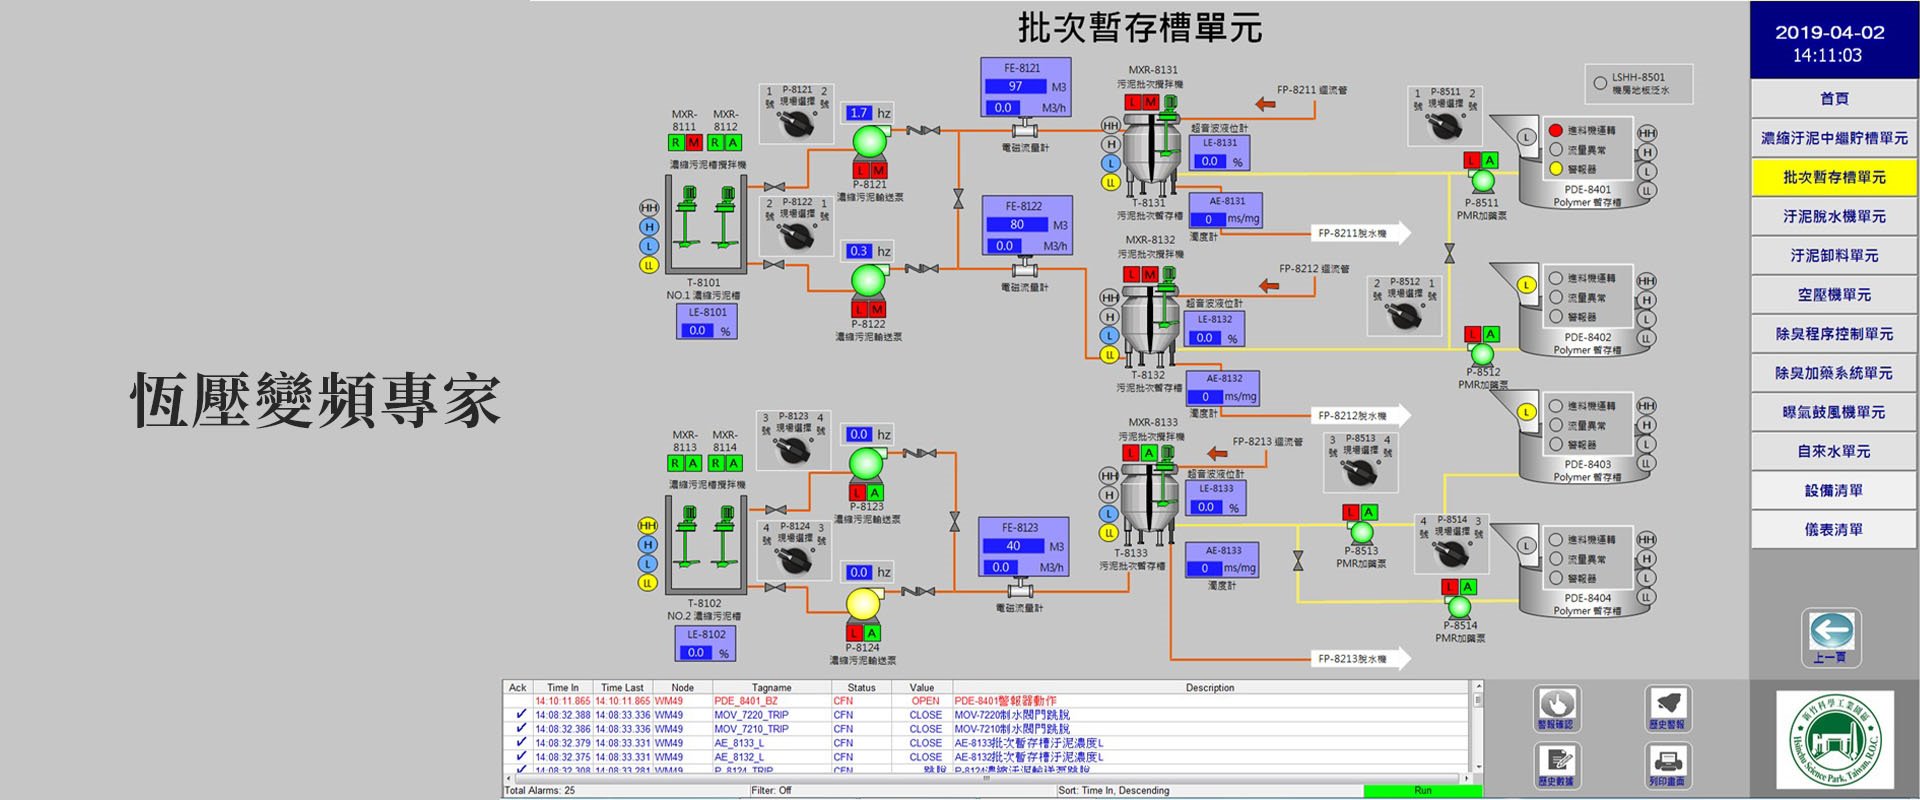
Task: Open 除臭加藥系統單元 page
Action: (x=1834, y=373)
